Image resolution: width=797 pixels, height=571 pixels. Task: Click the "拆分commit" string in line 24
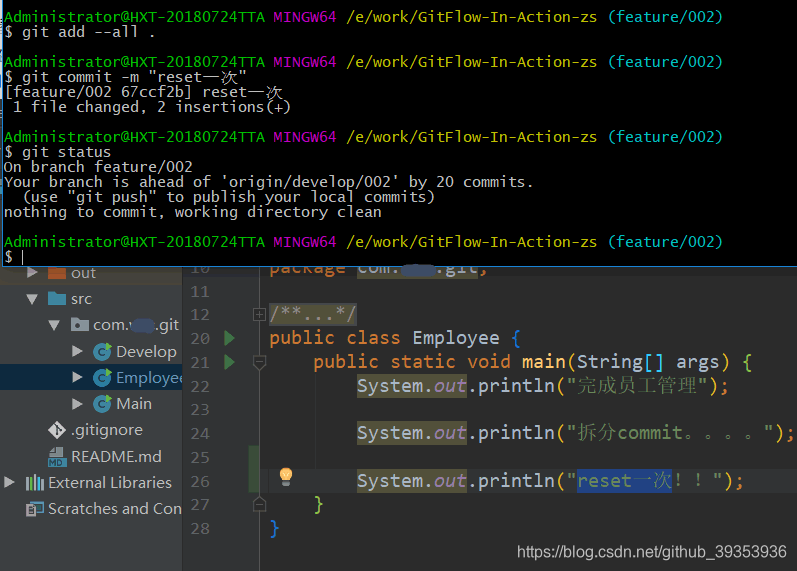pos(630,433)
